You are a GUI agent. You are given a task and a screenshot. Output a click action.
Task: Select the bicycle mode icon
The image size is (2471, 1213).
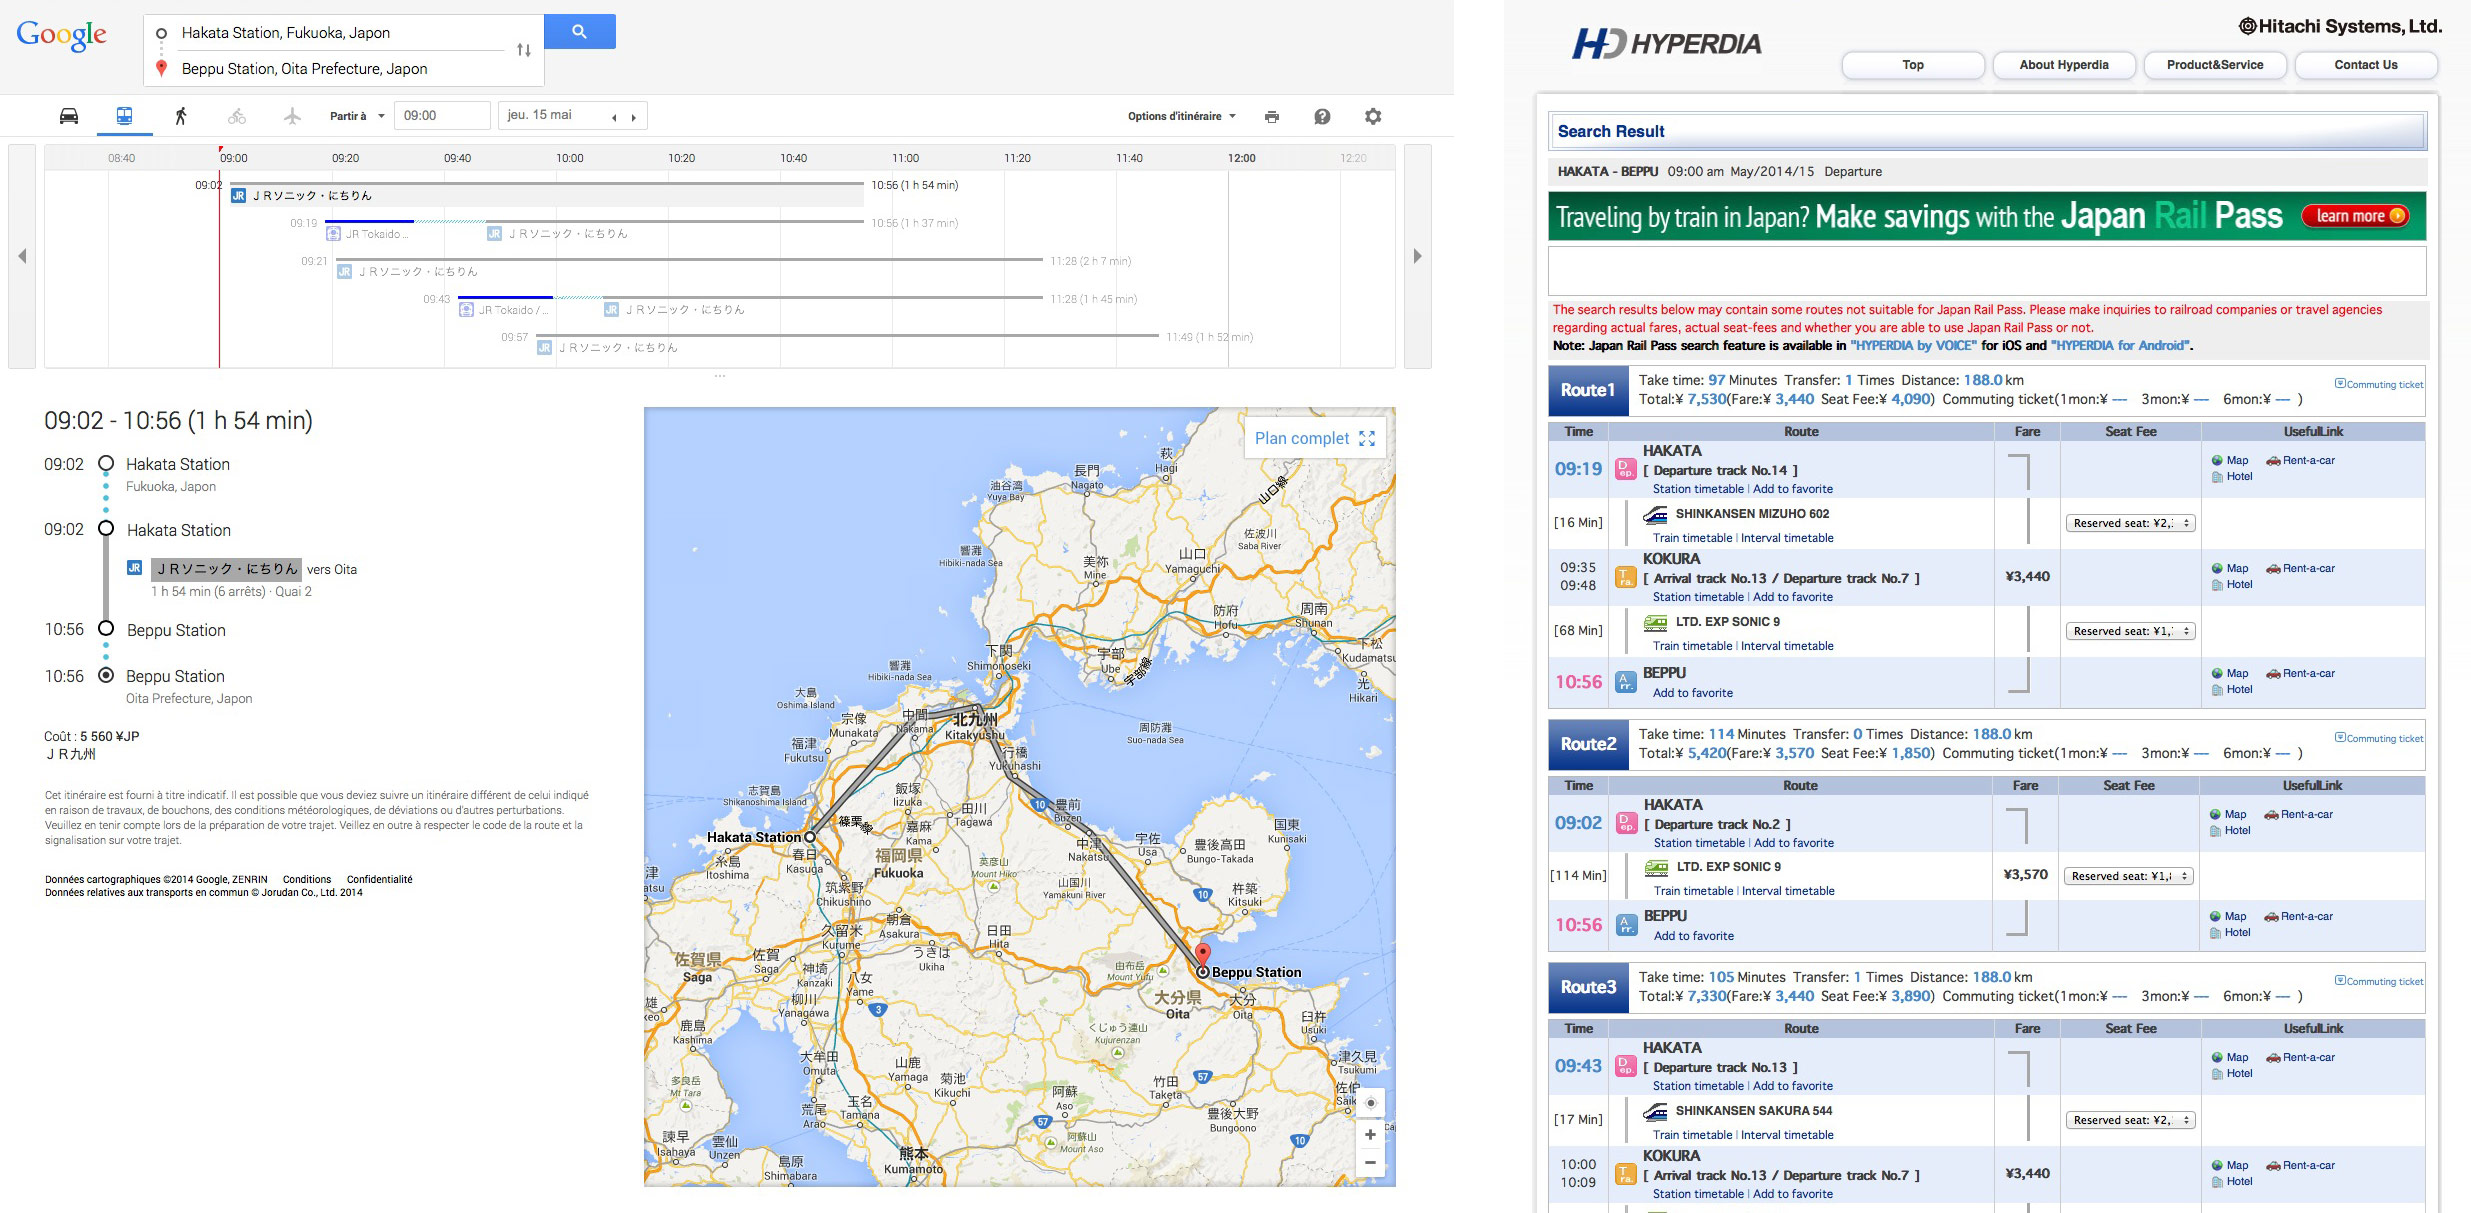pos(237,116)
